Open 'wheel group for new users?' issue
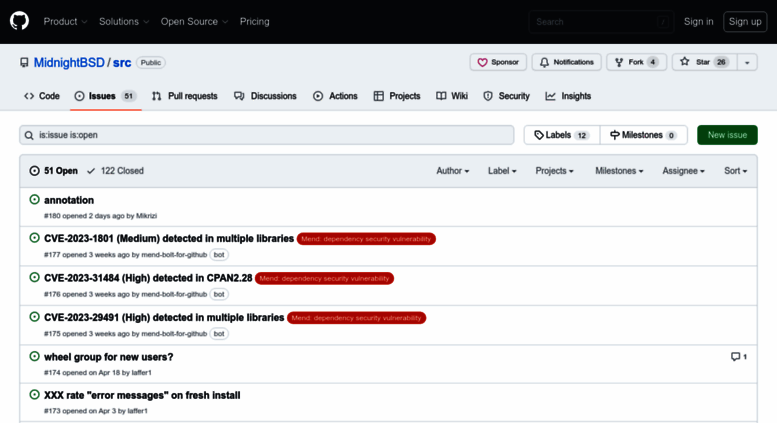Screen dimensions: 777x423 109,357
